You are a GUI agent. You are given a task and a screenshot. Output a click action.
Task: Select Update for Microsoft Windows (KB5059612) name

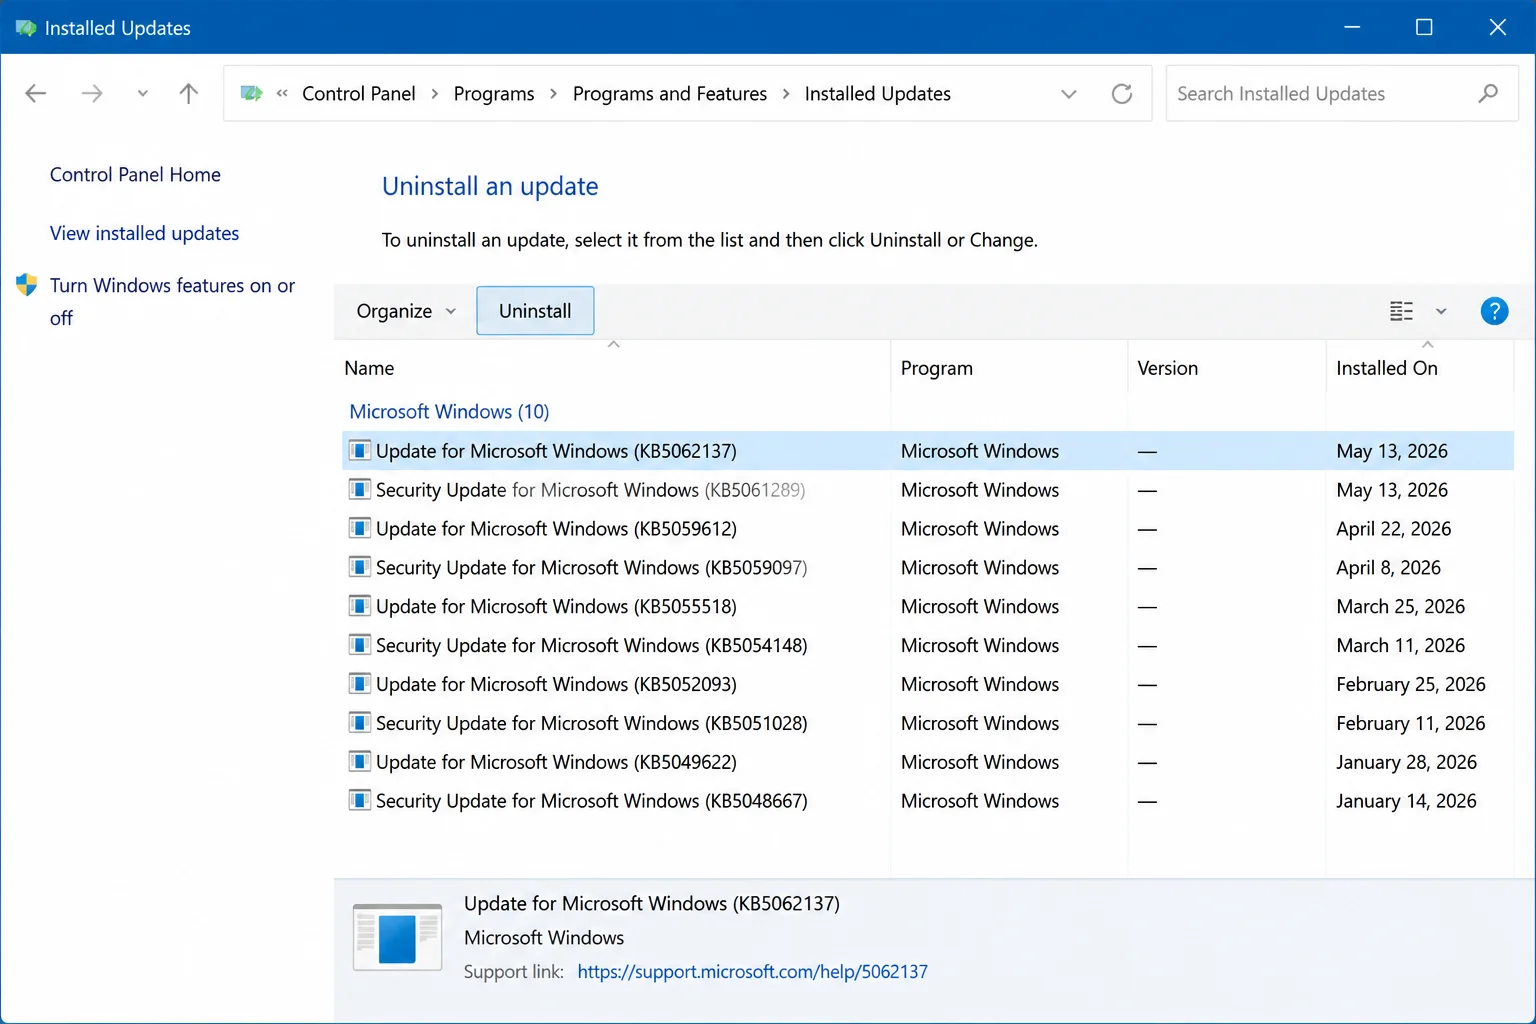[556, 529]
